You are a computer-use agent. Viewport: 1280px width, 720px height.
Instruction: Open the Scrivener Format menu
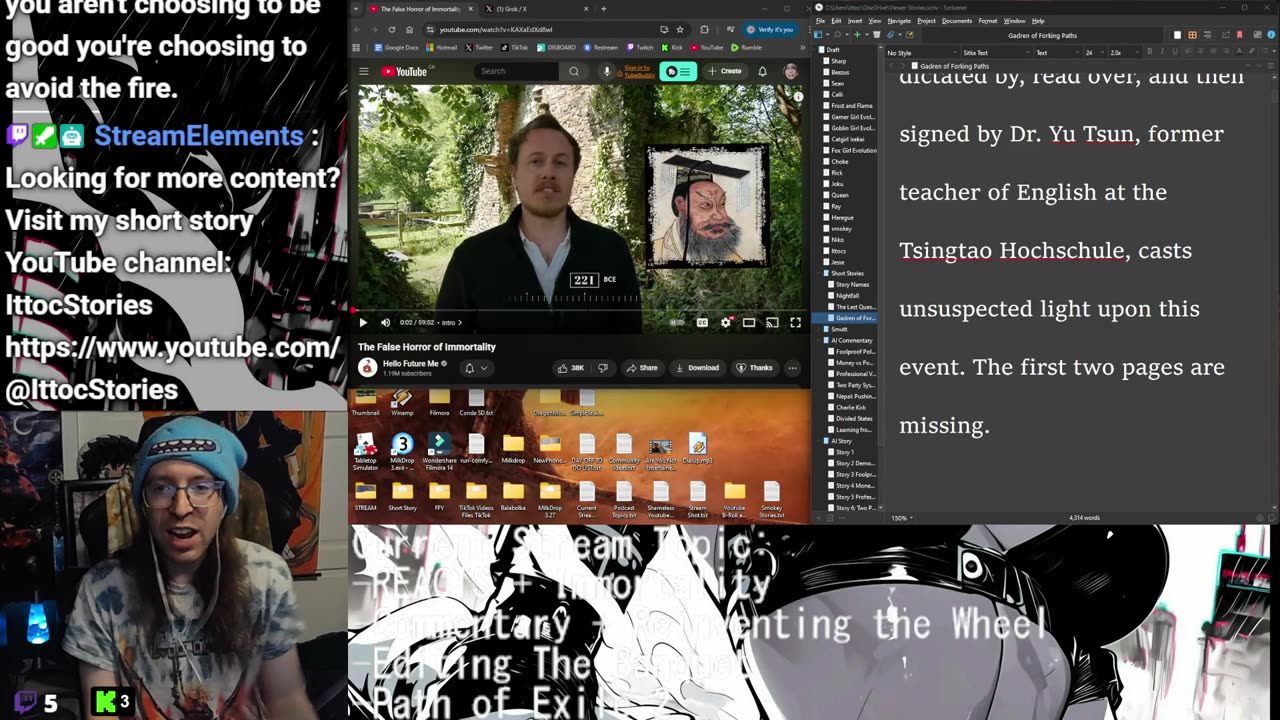988,21
